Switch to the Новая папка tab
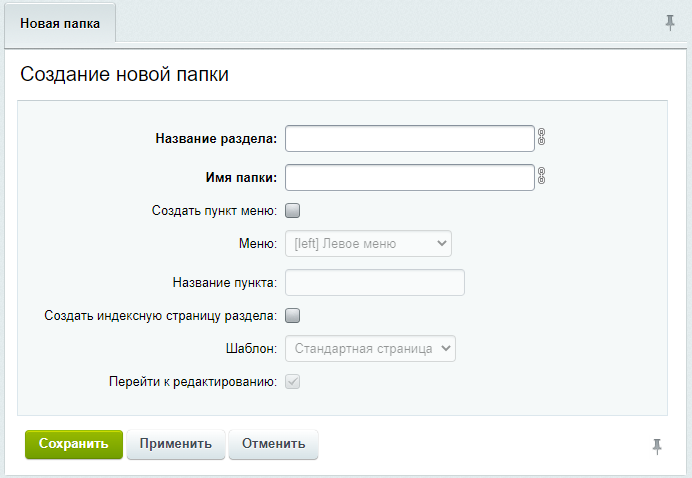The width and height of the screenshot is (692, 478). tap(60, 23)
